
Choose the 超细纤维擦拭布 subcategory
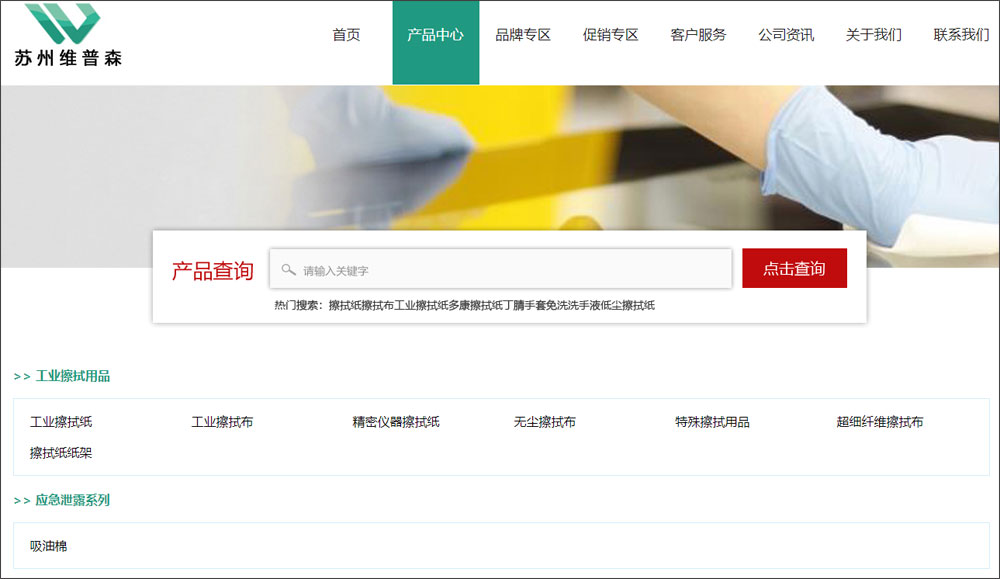(880, 422)
